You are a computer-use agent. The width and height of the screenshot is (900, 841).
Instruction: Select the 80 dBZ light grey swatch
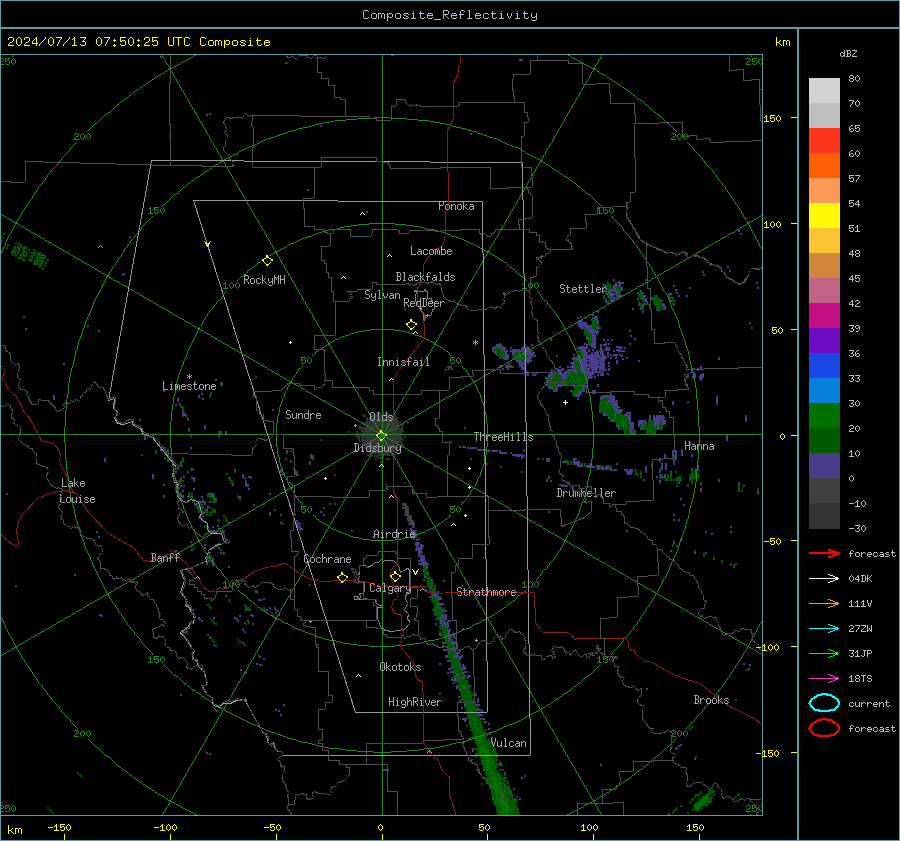coord(824,90)
